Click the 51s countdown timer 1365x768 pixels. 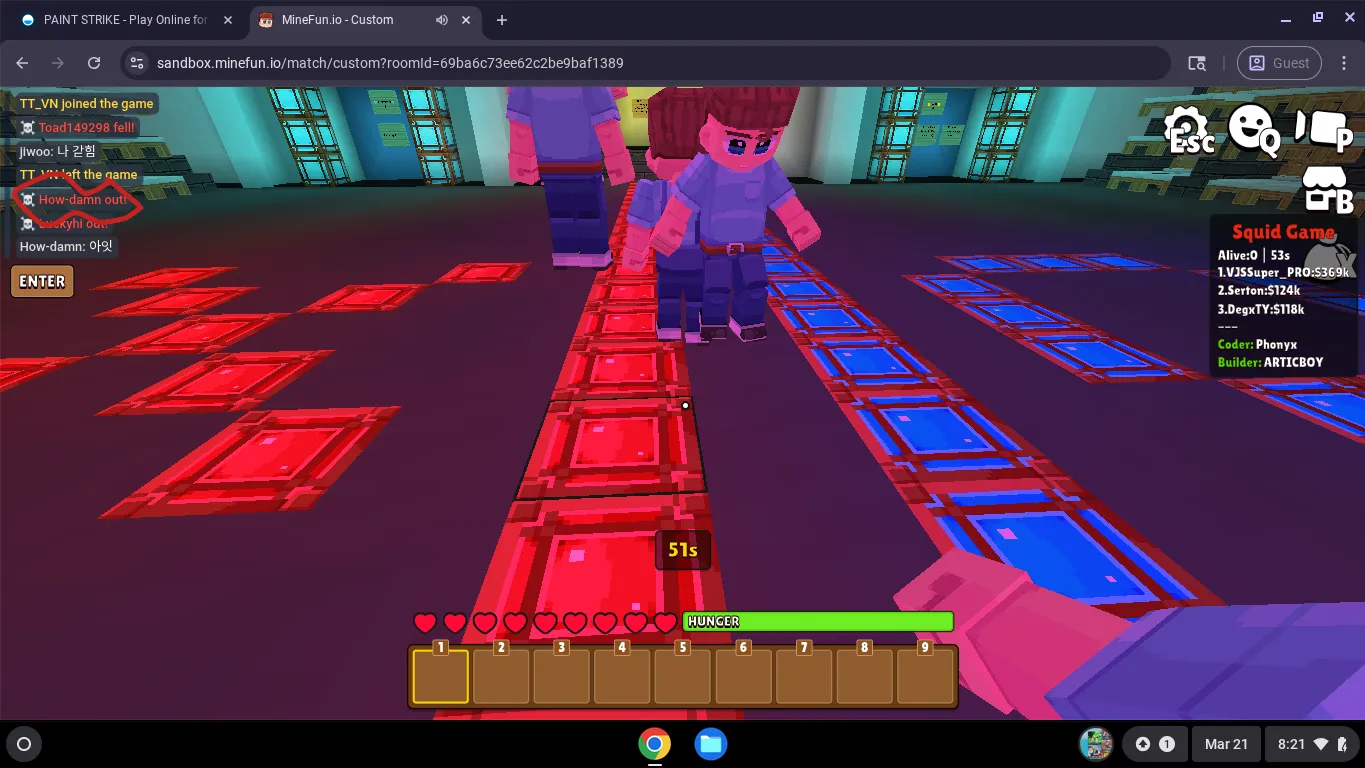point(683,550)
